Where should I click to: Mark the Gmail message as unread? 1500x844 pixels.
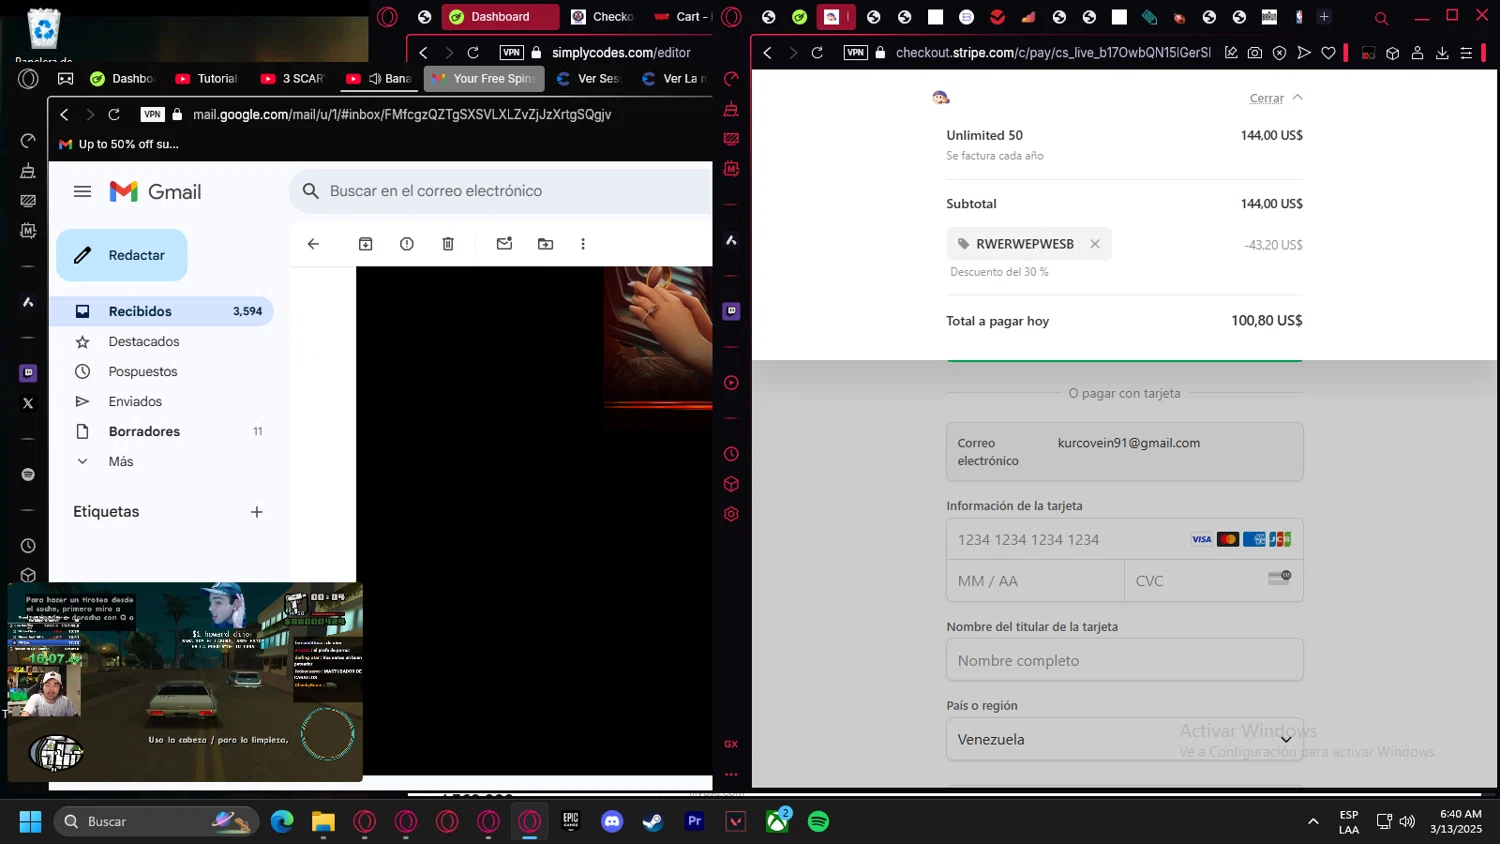504,244
